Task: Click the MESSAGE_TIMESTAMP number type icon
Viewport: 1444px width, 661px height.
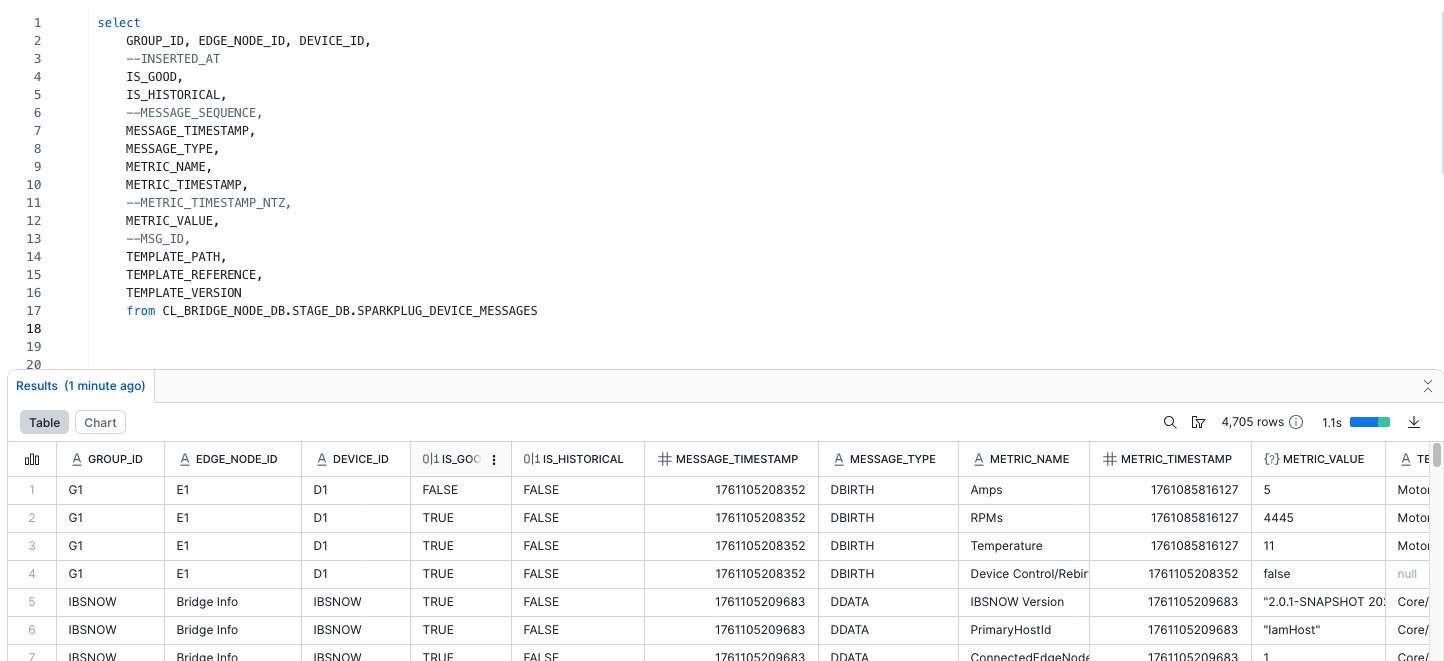Action: tap(664, 459)
